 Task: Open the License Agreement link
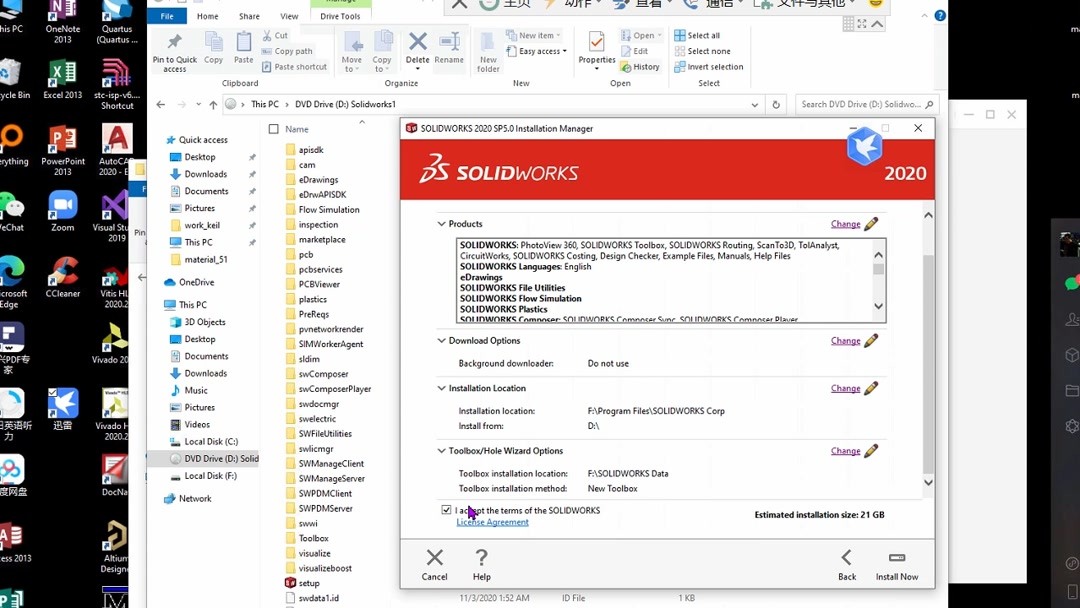click(493, 522)
